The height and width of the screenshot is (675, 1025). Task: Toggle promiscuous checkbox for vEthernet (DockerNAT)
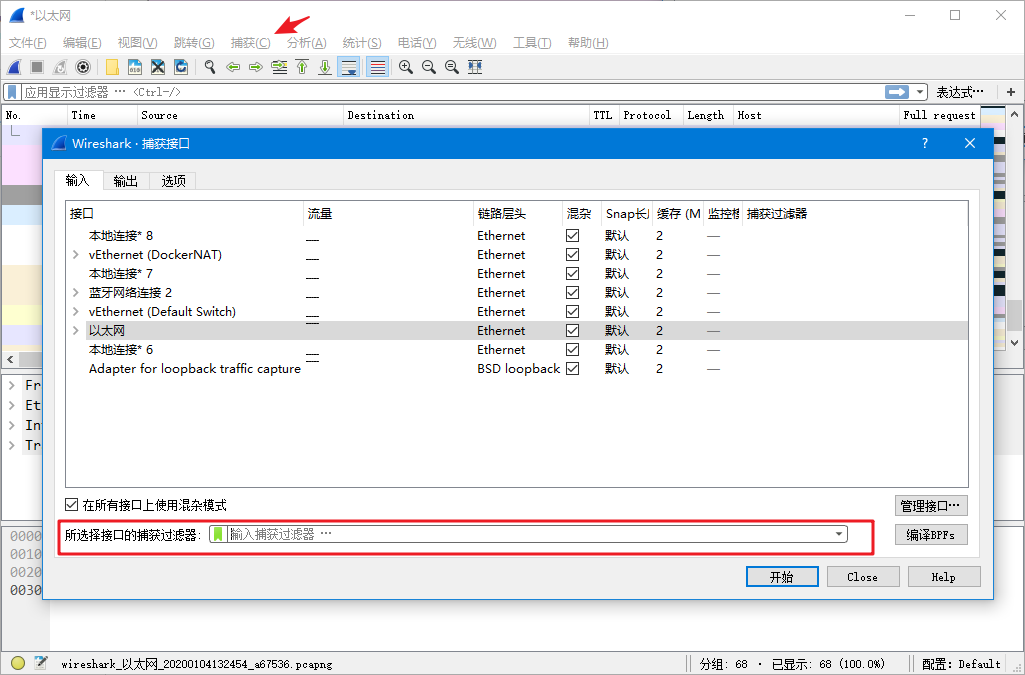coord(573,254)
